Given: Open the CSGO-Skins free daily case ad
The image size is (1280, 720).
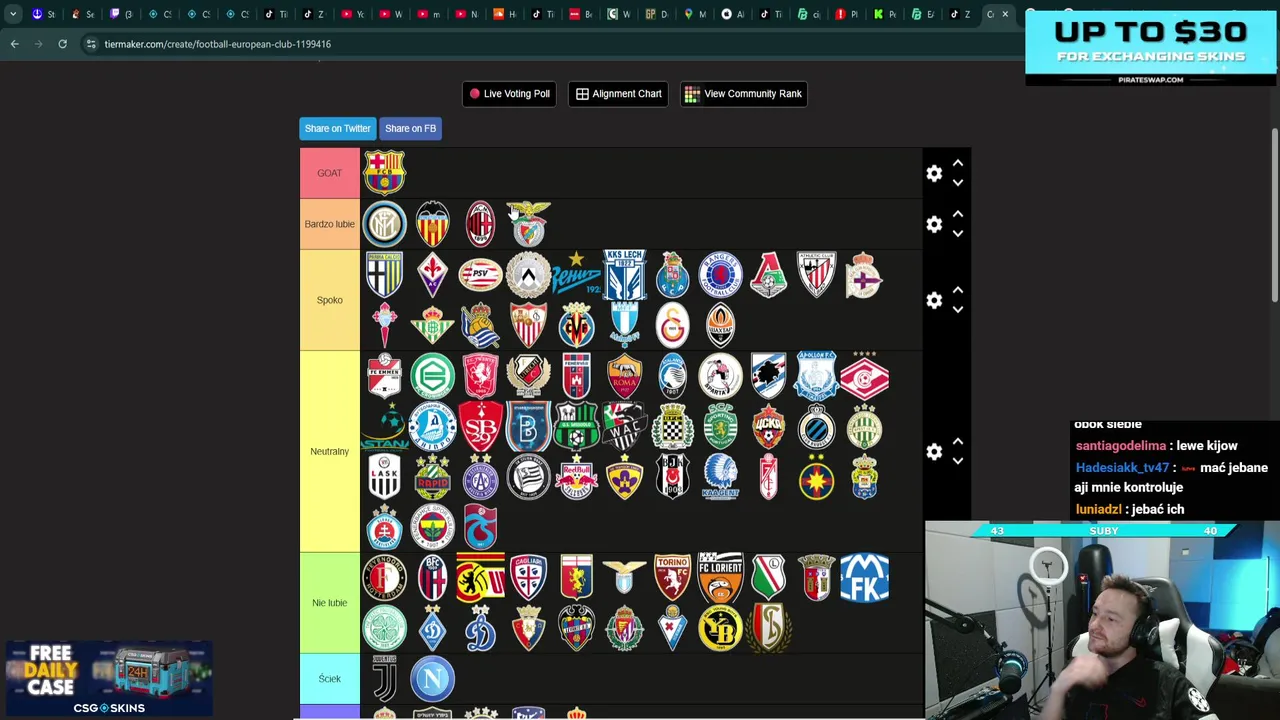Looking at the screenshot, I should coord(108,680).
